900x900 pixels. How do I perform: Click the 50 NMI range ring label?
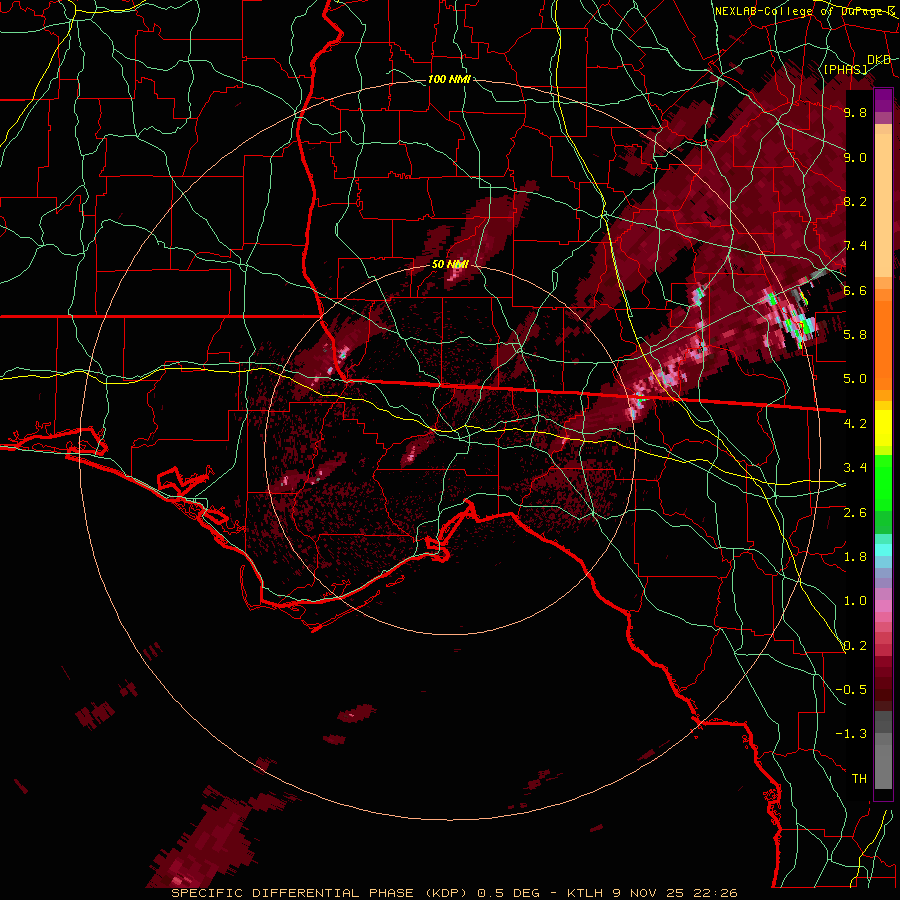tap(450, 264)
